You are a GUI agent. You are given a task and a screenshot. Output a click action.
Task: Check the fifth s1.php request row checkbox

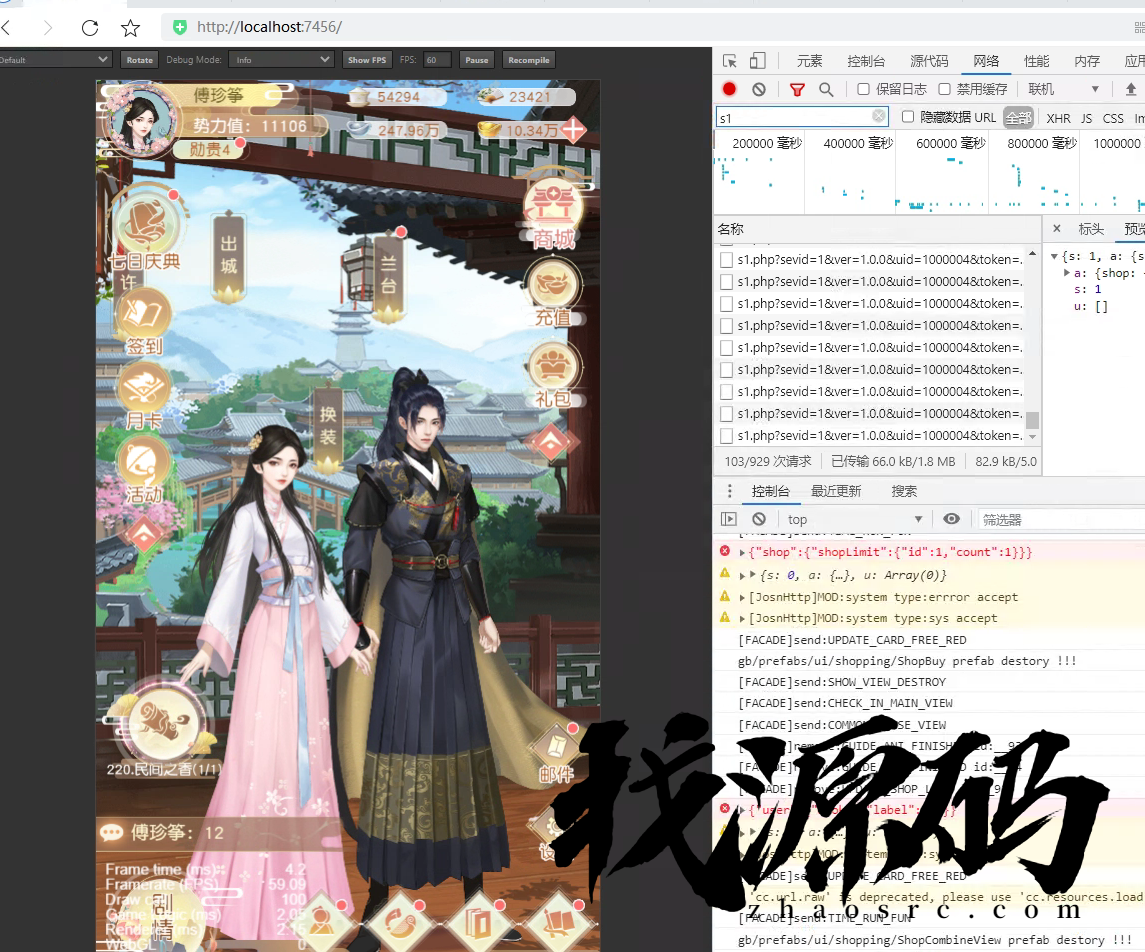726,348
